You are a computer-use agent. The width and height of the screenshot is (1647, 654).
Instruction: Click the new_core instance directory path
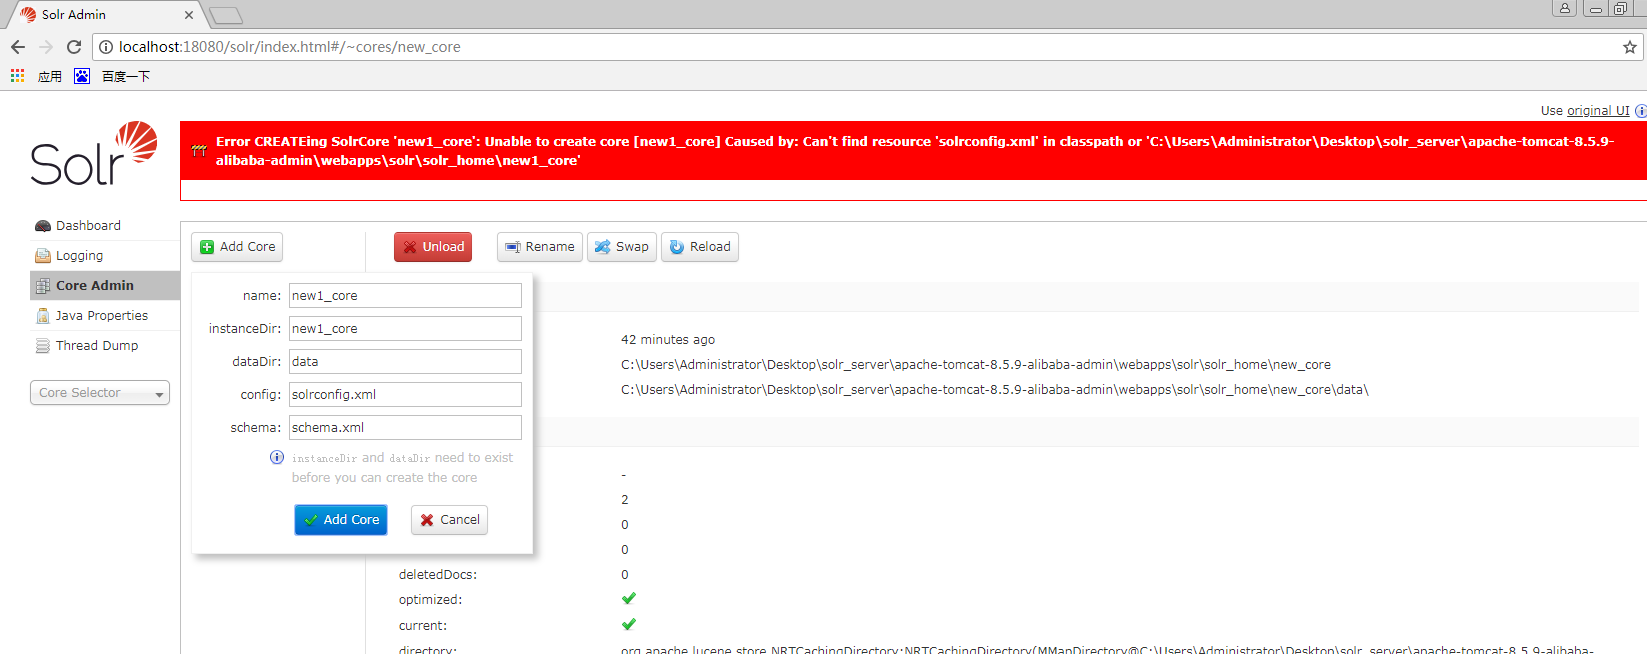tap(976, 365)
